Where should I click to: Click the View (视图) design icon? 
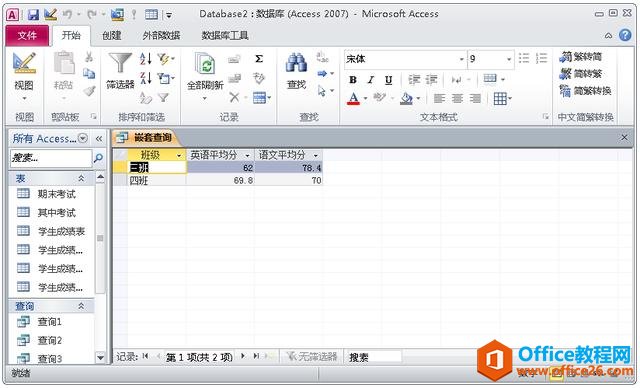24,63
